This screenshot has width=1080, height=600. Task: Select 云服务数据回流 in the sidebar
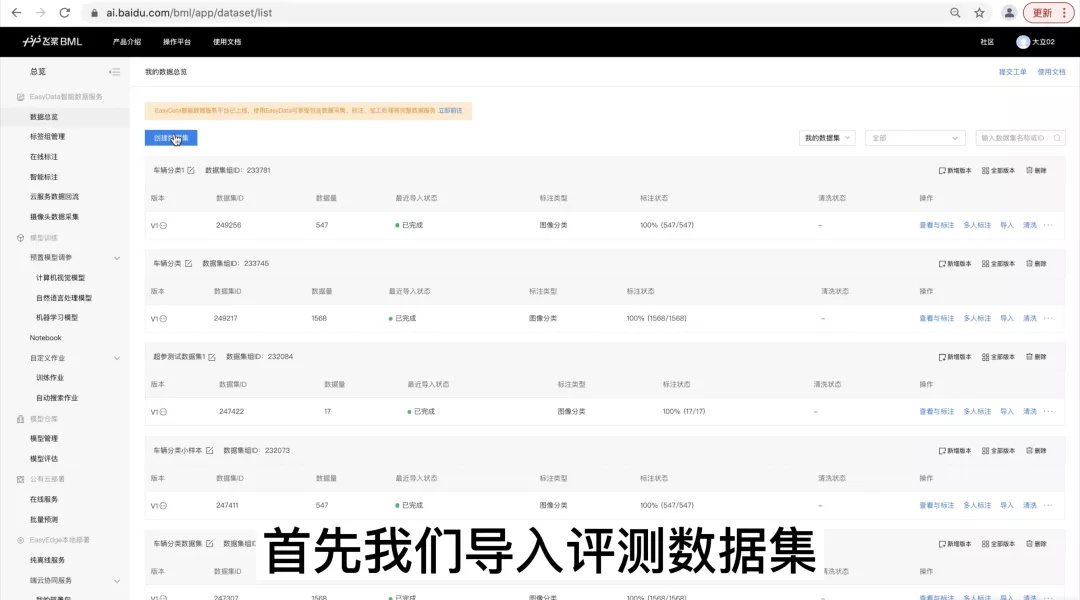(x=54, y=196)
